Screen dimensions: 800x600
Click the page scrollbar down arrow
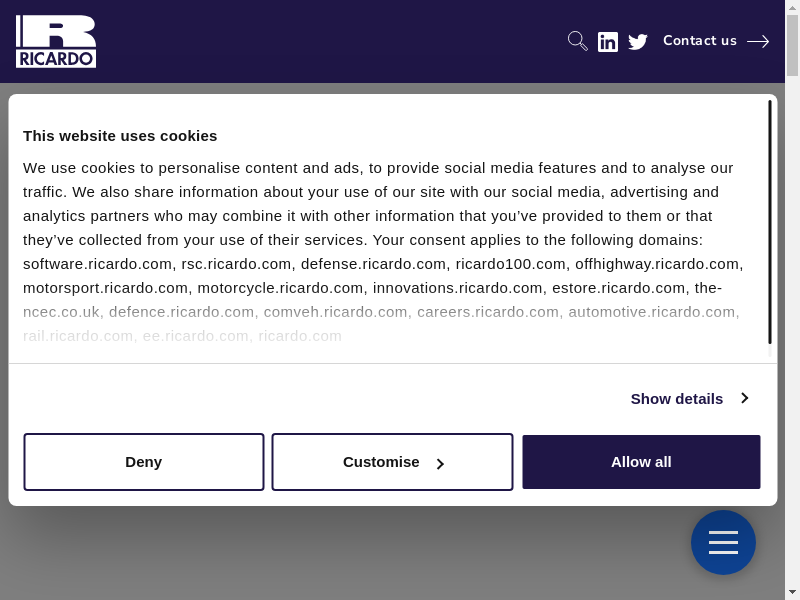792,591
